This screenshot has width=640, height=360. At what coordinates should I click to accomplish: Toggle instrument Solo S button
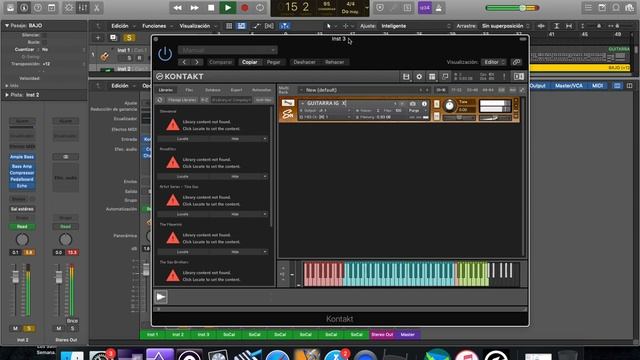tap(436, 104)
